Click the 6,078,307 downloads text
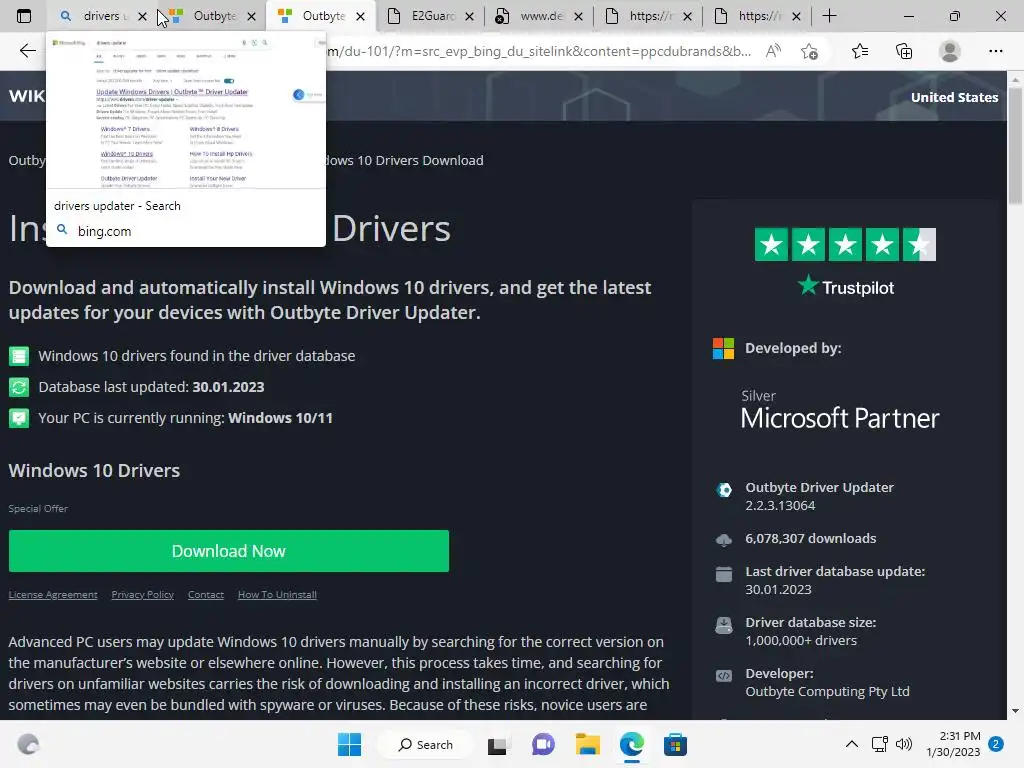 click(810, 539)
